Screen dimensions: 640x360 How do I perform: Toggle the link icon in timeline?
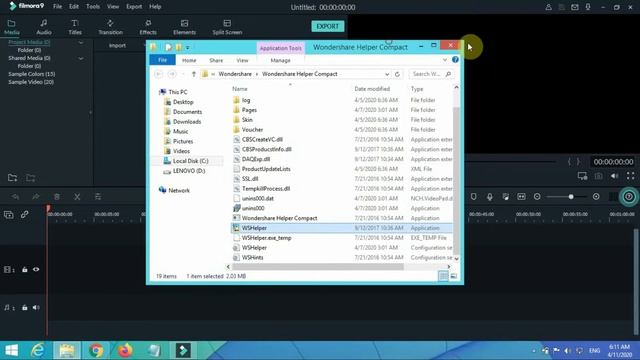24,214
